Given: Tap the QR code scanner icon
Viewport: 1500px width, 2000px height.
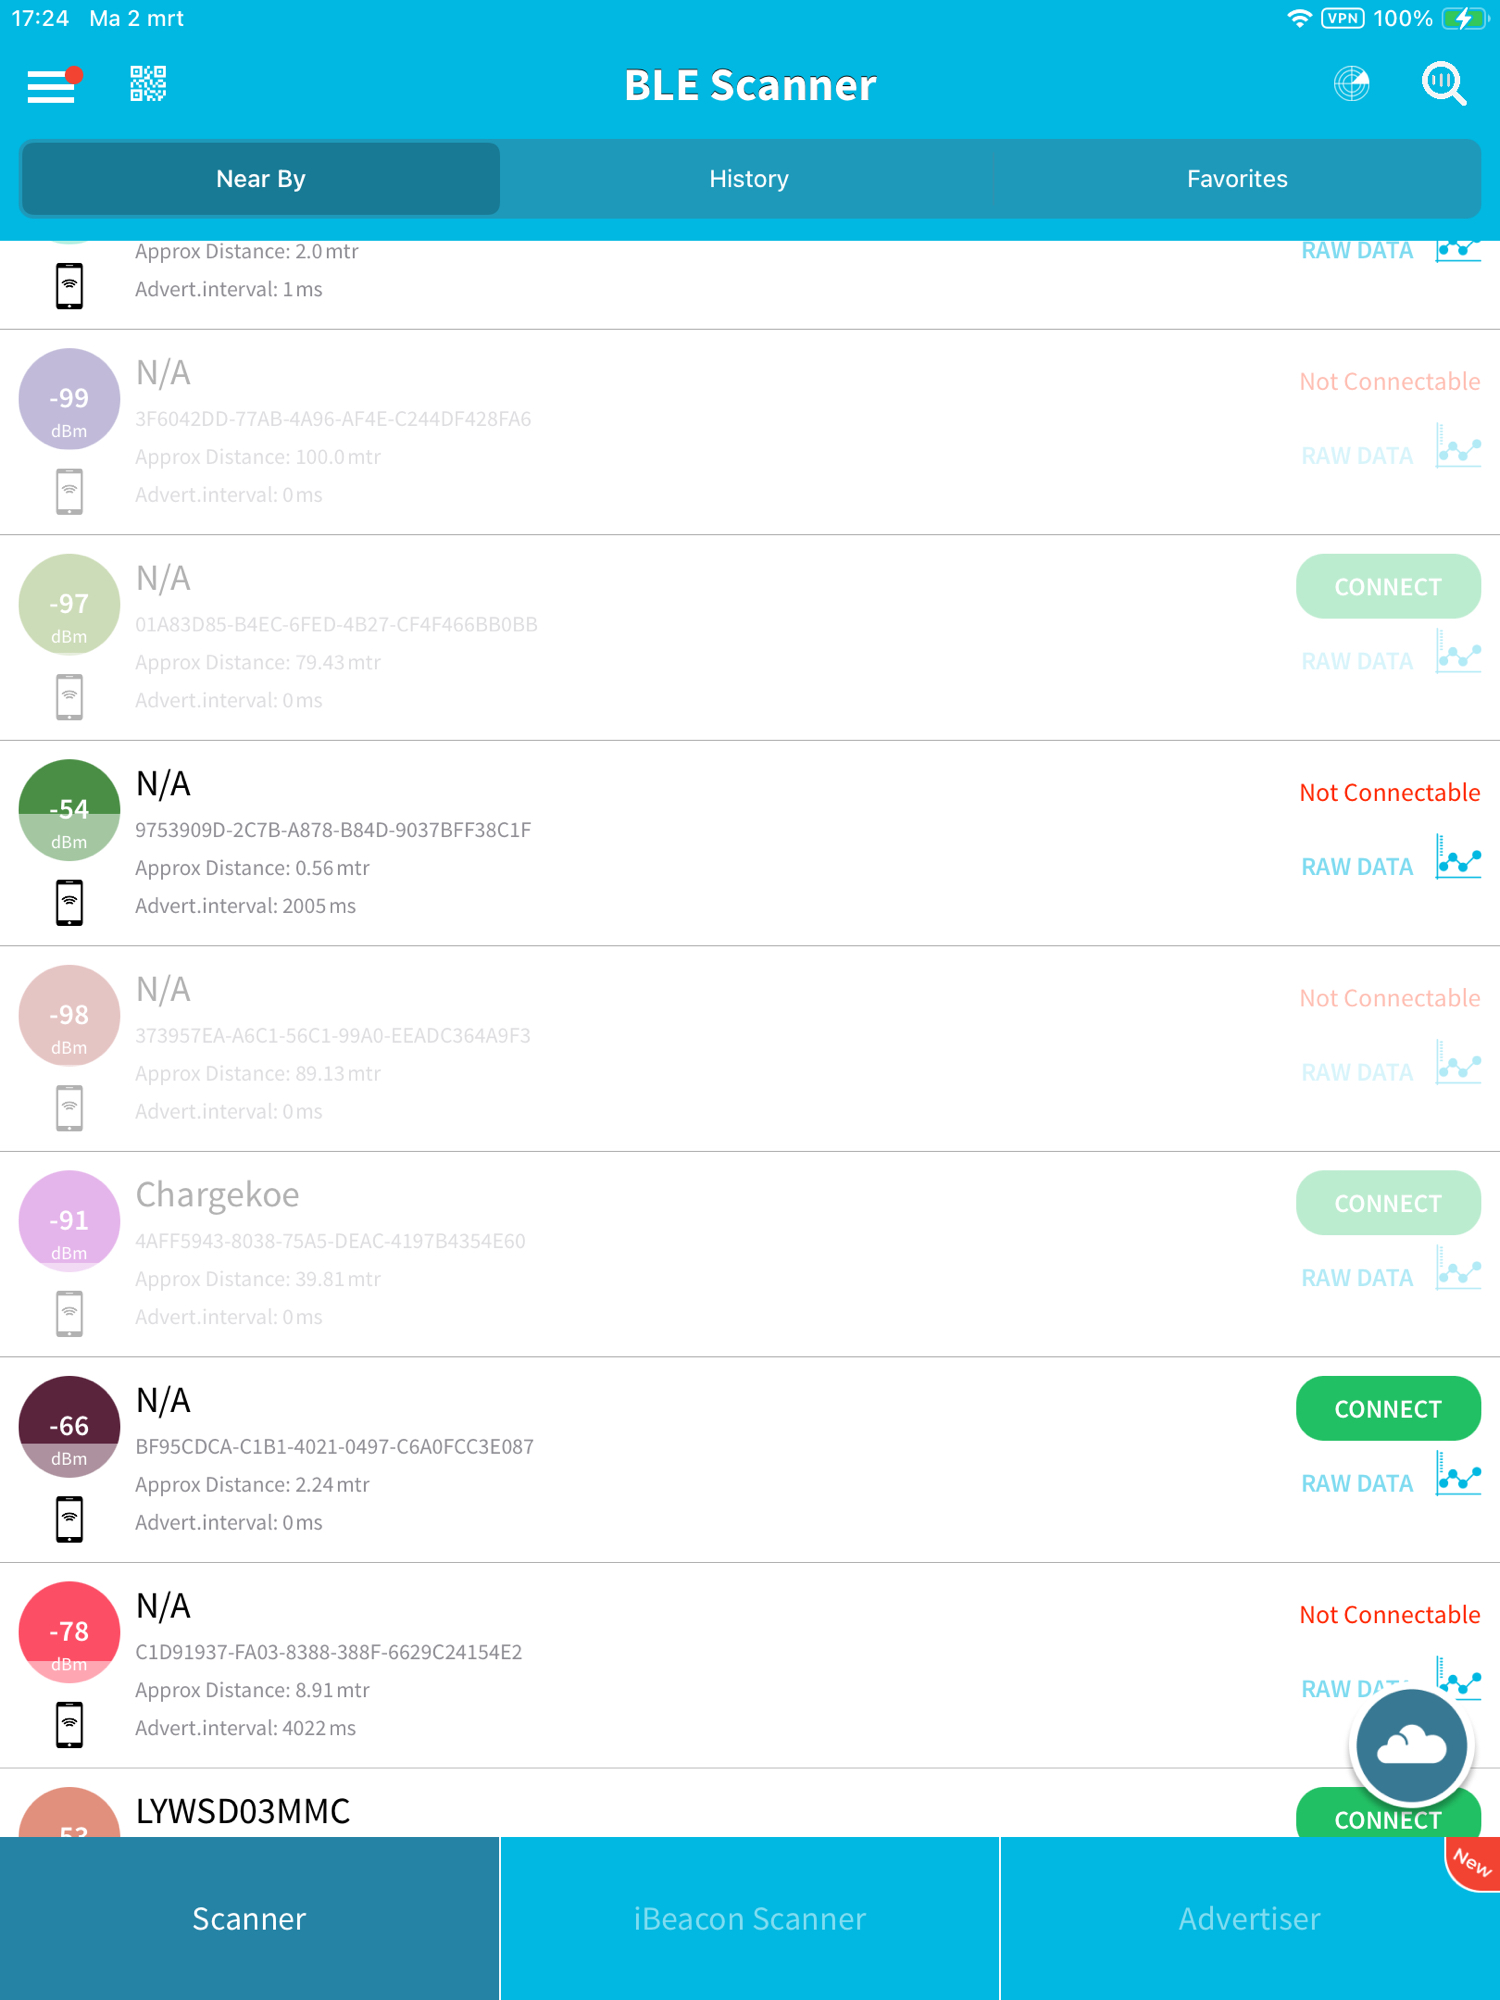Looking at the screenshot, I should click(x=148, y=84).
